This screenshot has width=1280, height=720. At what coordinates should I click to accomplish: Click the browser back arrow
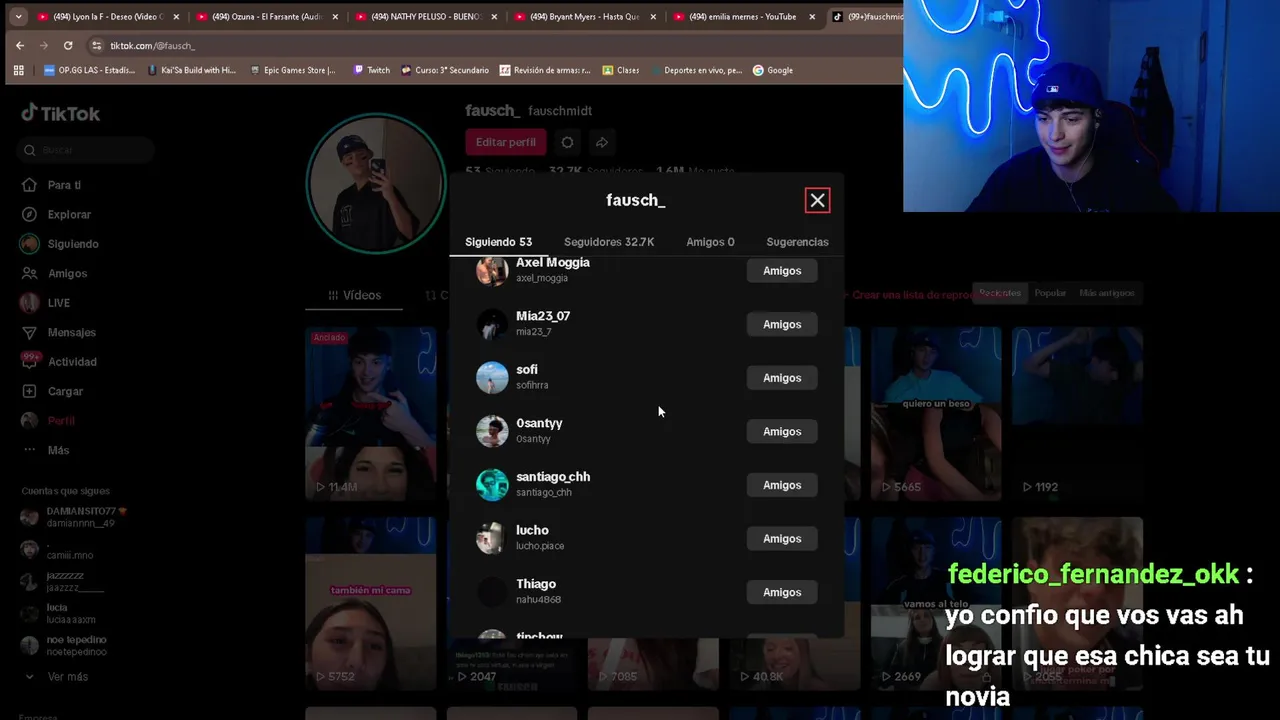tap(20, 46)
